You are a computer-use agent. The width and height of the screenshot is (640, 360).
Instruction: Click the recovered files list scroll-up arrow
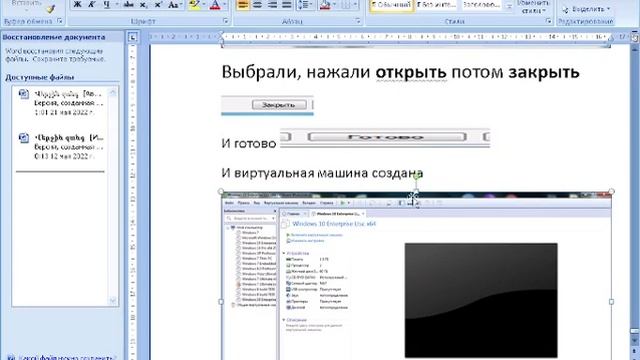pyautogui.click(x=113, y=93)
